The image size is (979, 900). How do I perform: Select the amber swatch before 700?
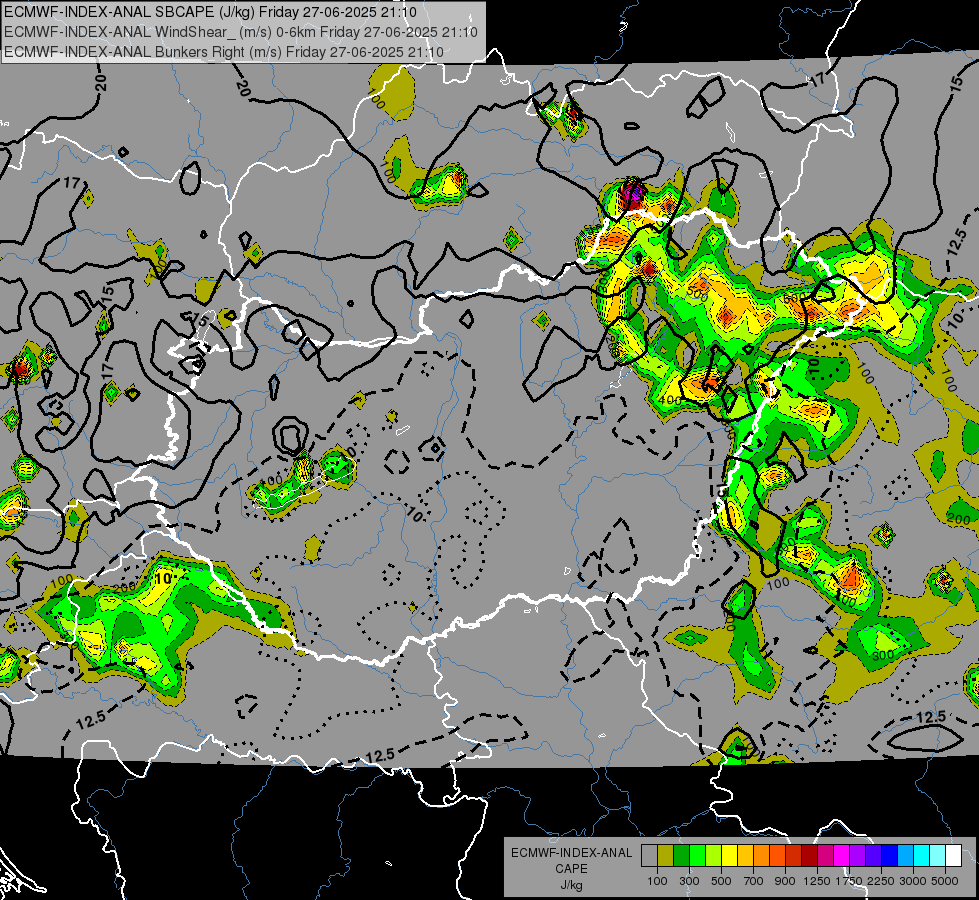745,856
